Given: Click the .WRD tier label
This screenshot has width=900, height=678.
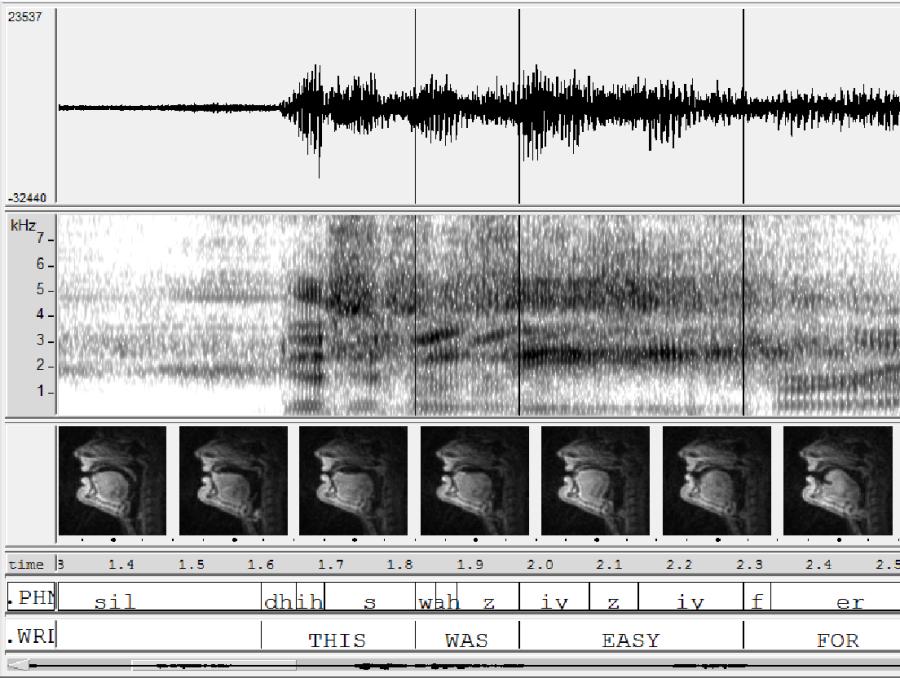Looking at the screenshot, I should (x=30, y=636).
